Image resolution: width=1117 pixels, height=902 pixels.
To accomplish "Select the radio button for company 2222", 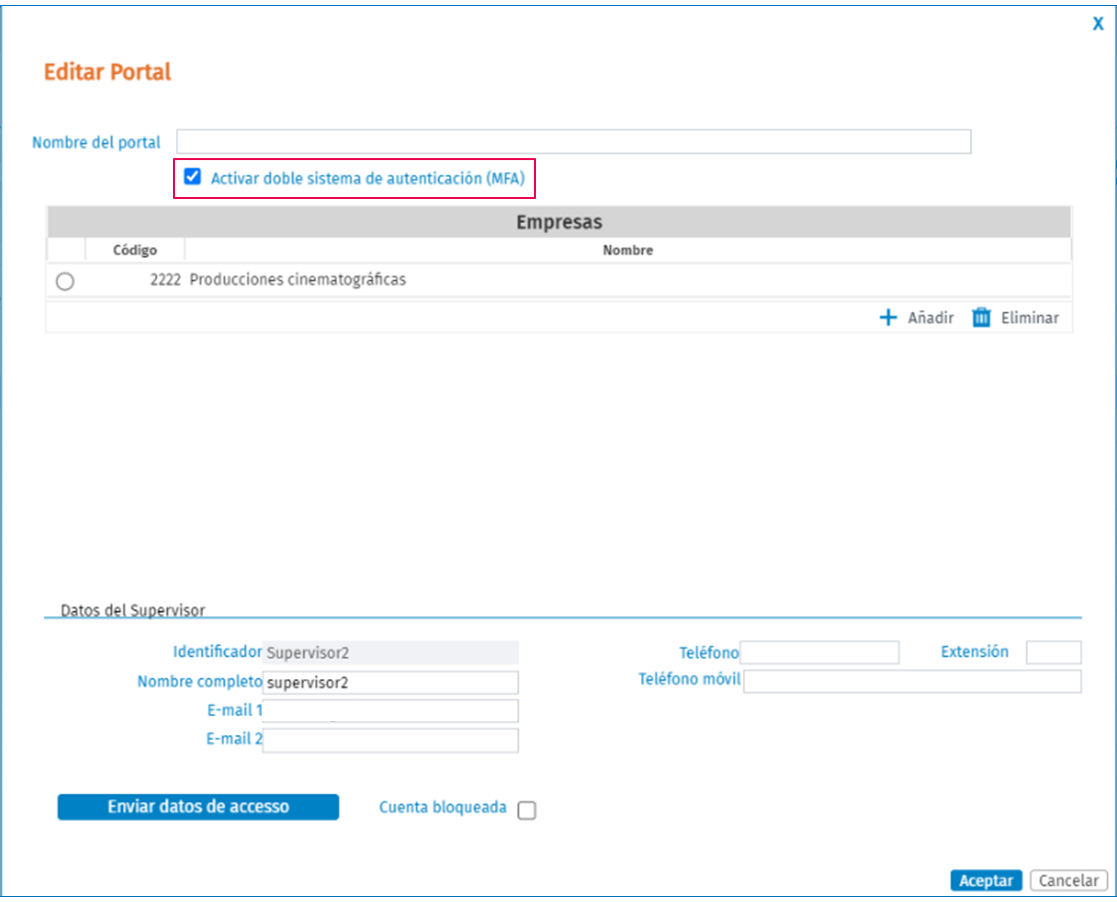I will click(x=65, y=281).
